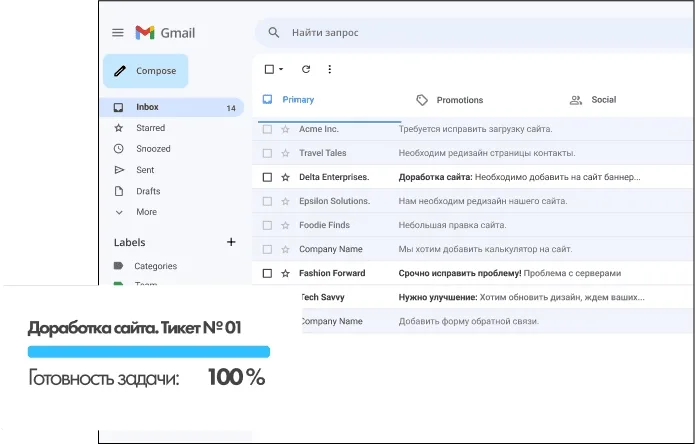
Task: Click the Primary tab inbox icon
Action: [267, 99]
